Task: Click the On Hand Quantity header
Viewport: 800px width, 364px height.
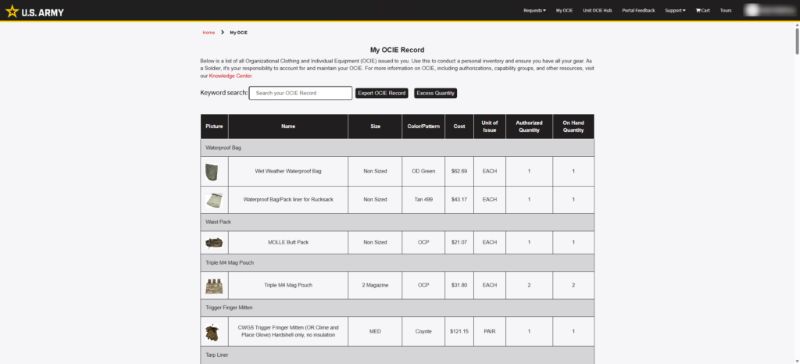Action: point(573,127)
